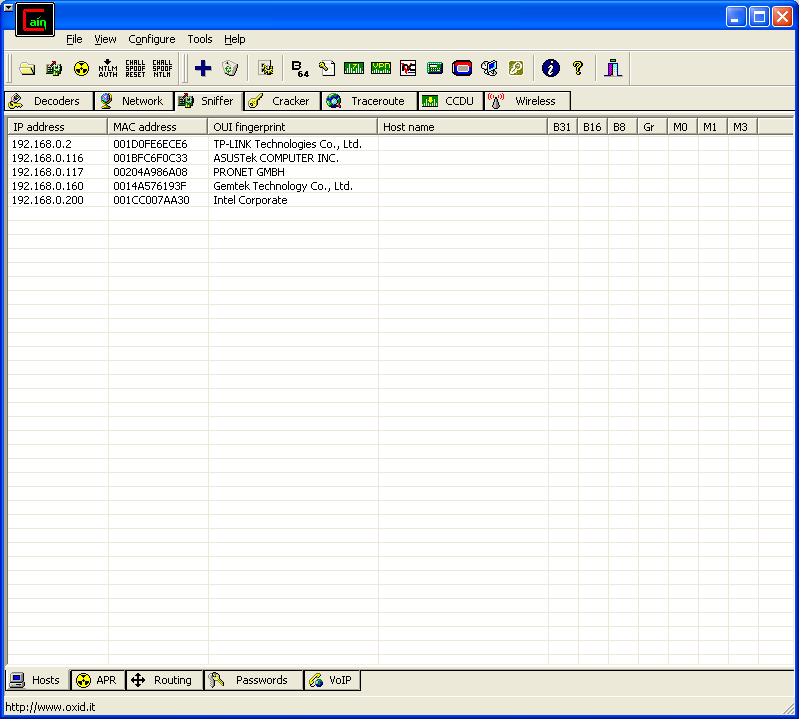
Task: Click the yellow question mark help icon
Action: click(578, 68)
